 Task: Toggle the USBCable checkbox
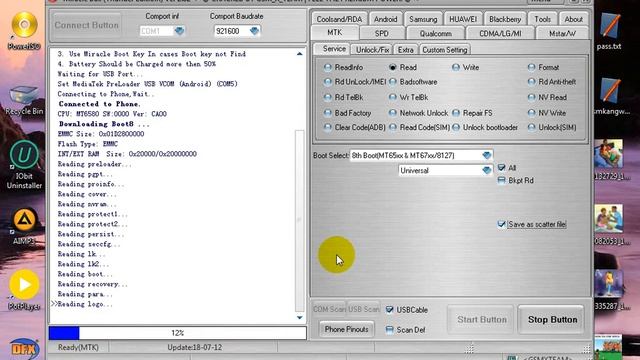coord(389,310)
